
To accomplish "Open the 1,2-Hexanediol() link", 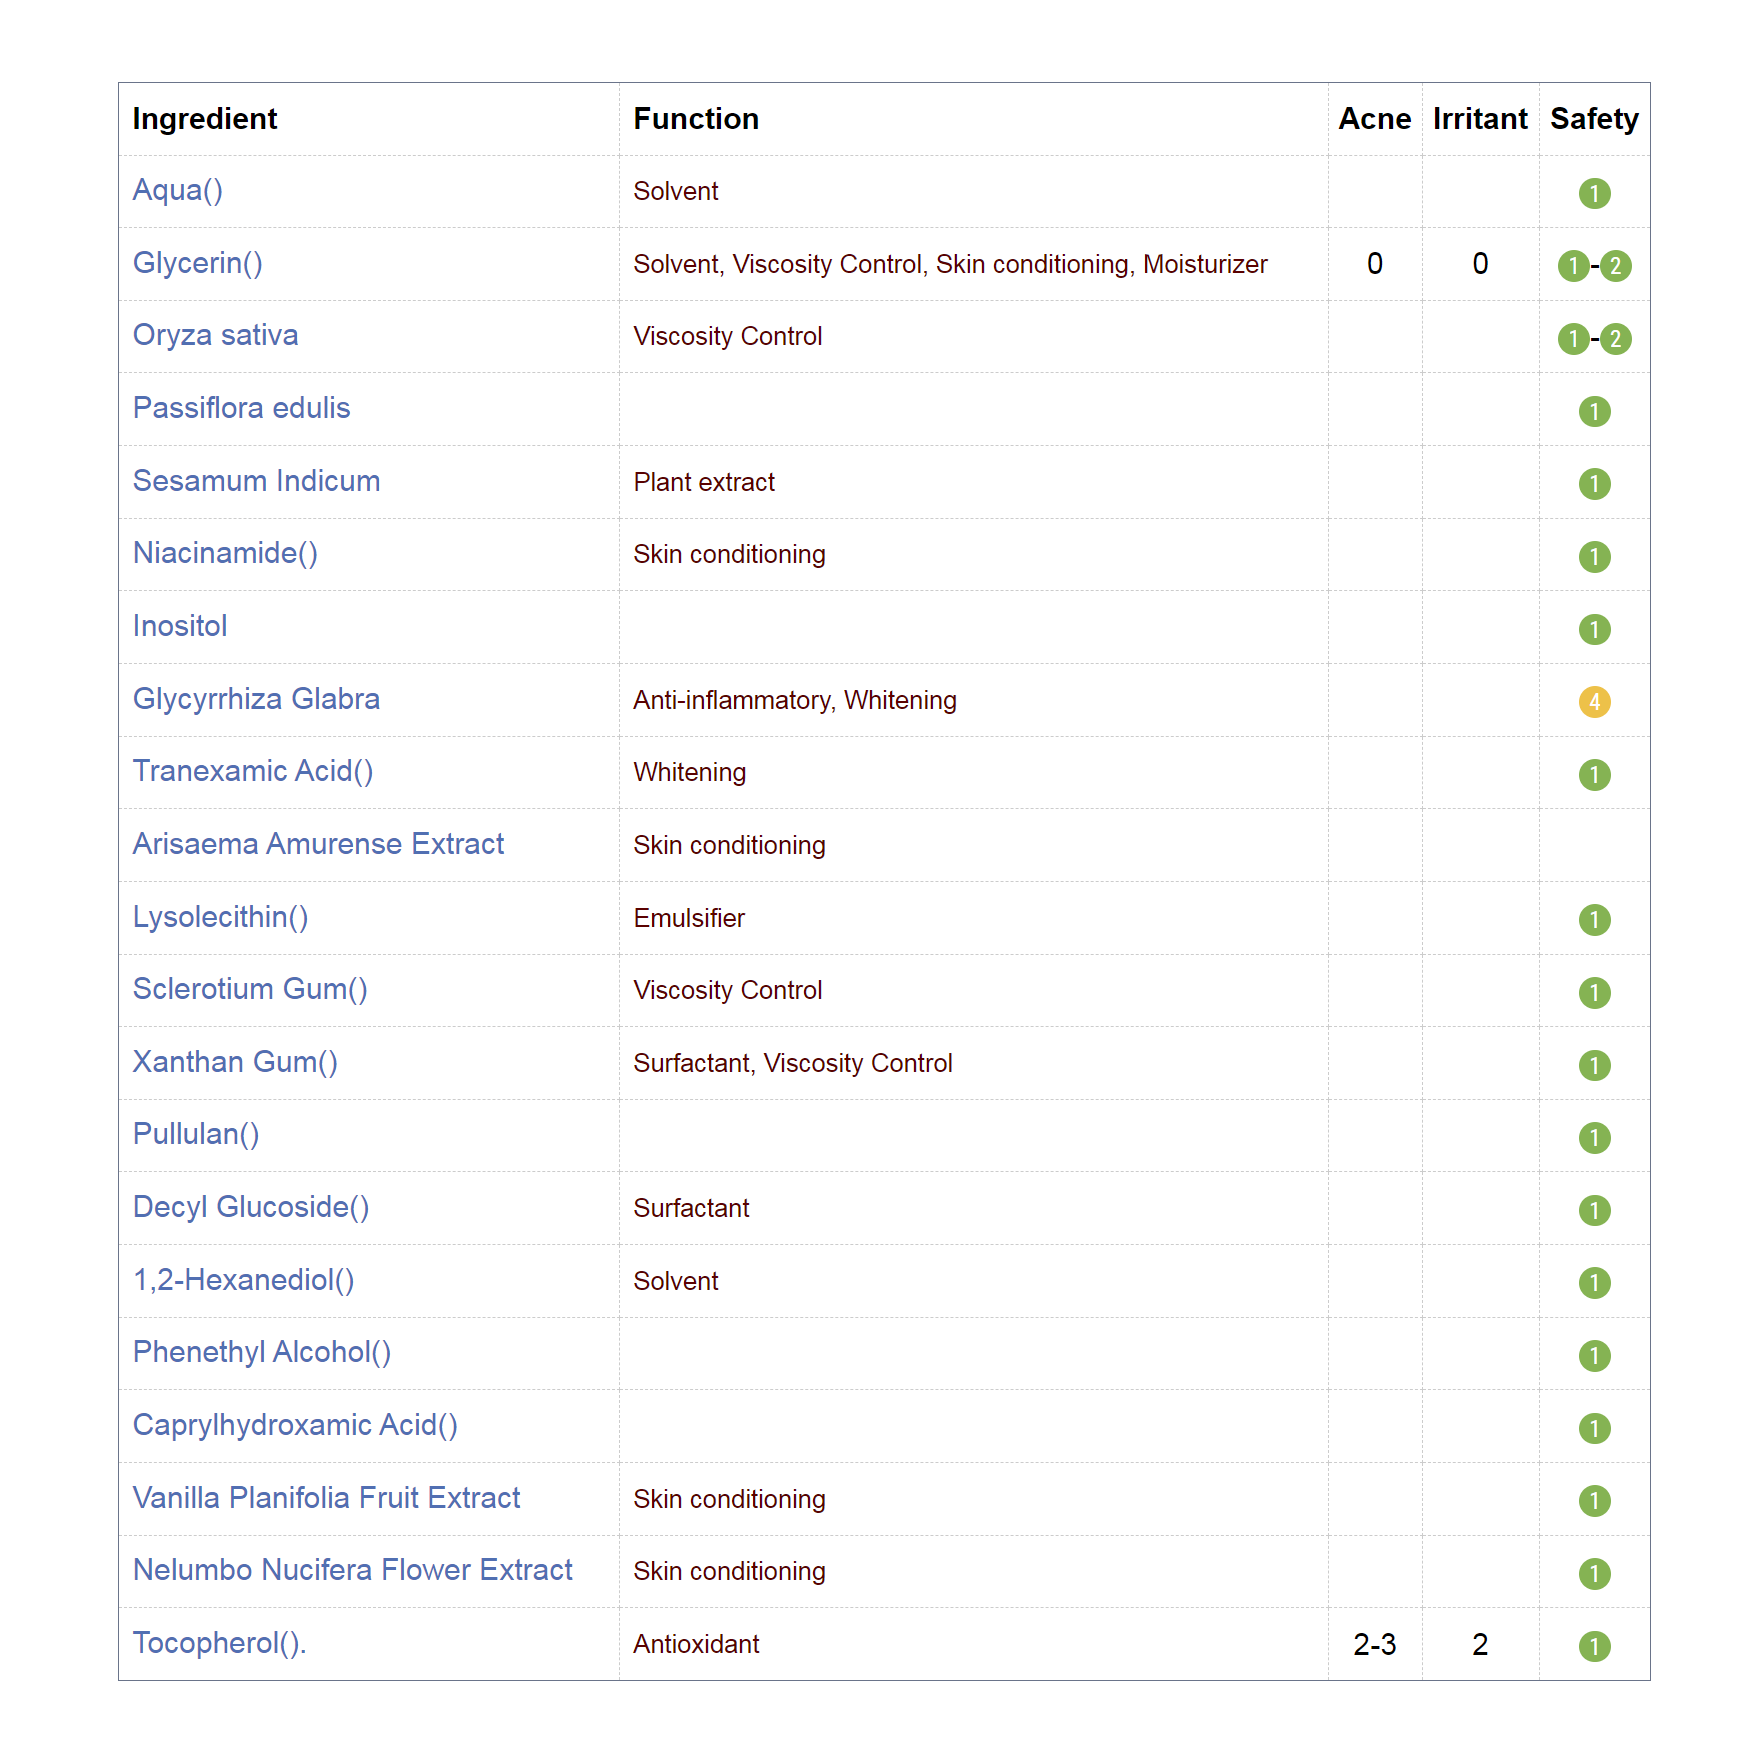I will [x=244, y=1280].
